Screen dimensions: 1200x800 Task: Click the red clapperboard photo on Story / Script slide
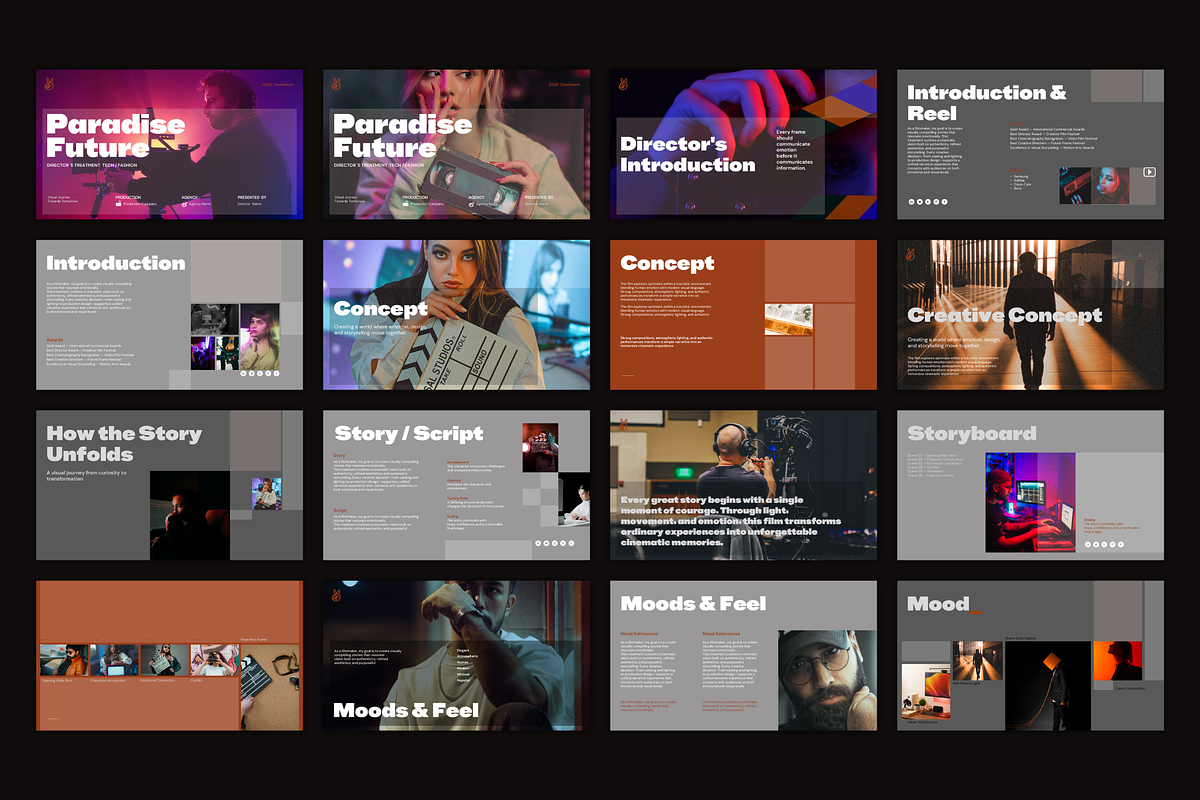(x=540, y=447)
